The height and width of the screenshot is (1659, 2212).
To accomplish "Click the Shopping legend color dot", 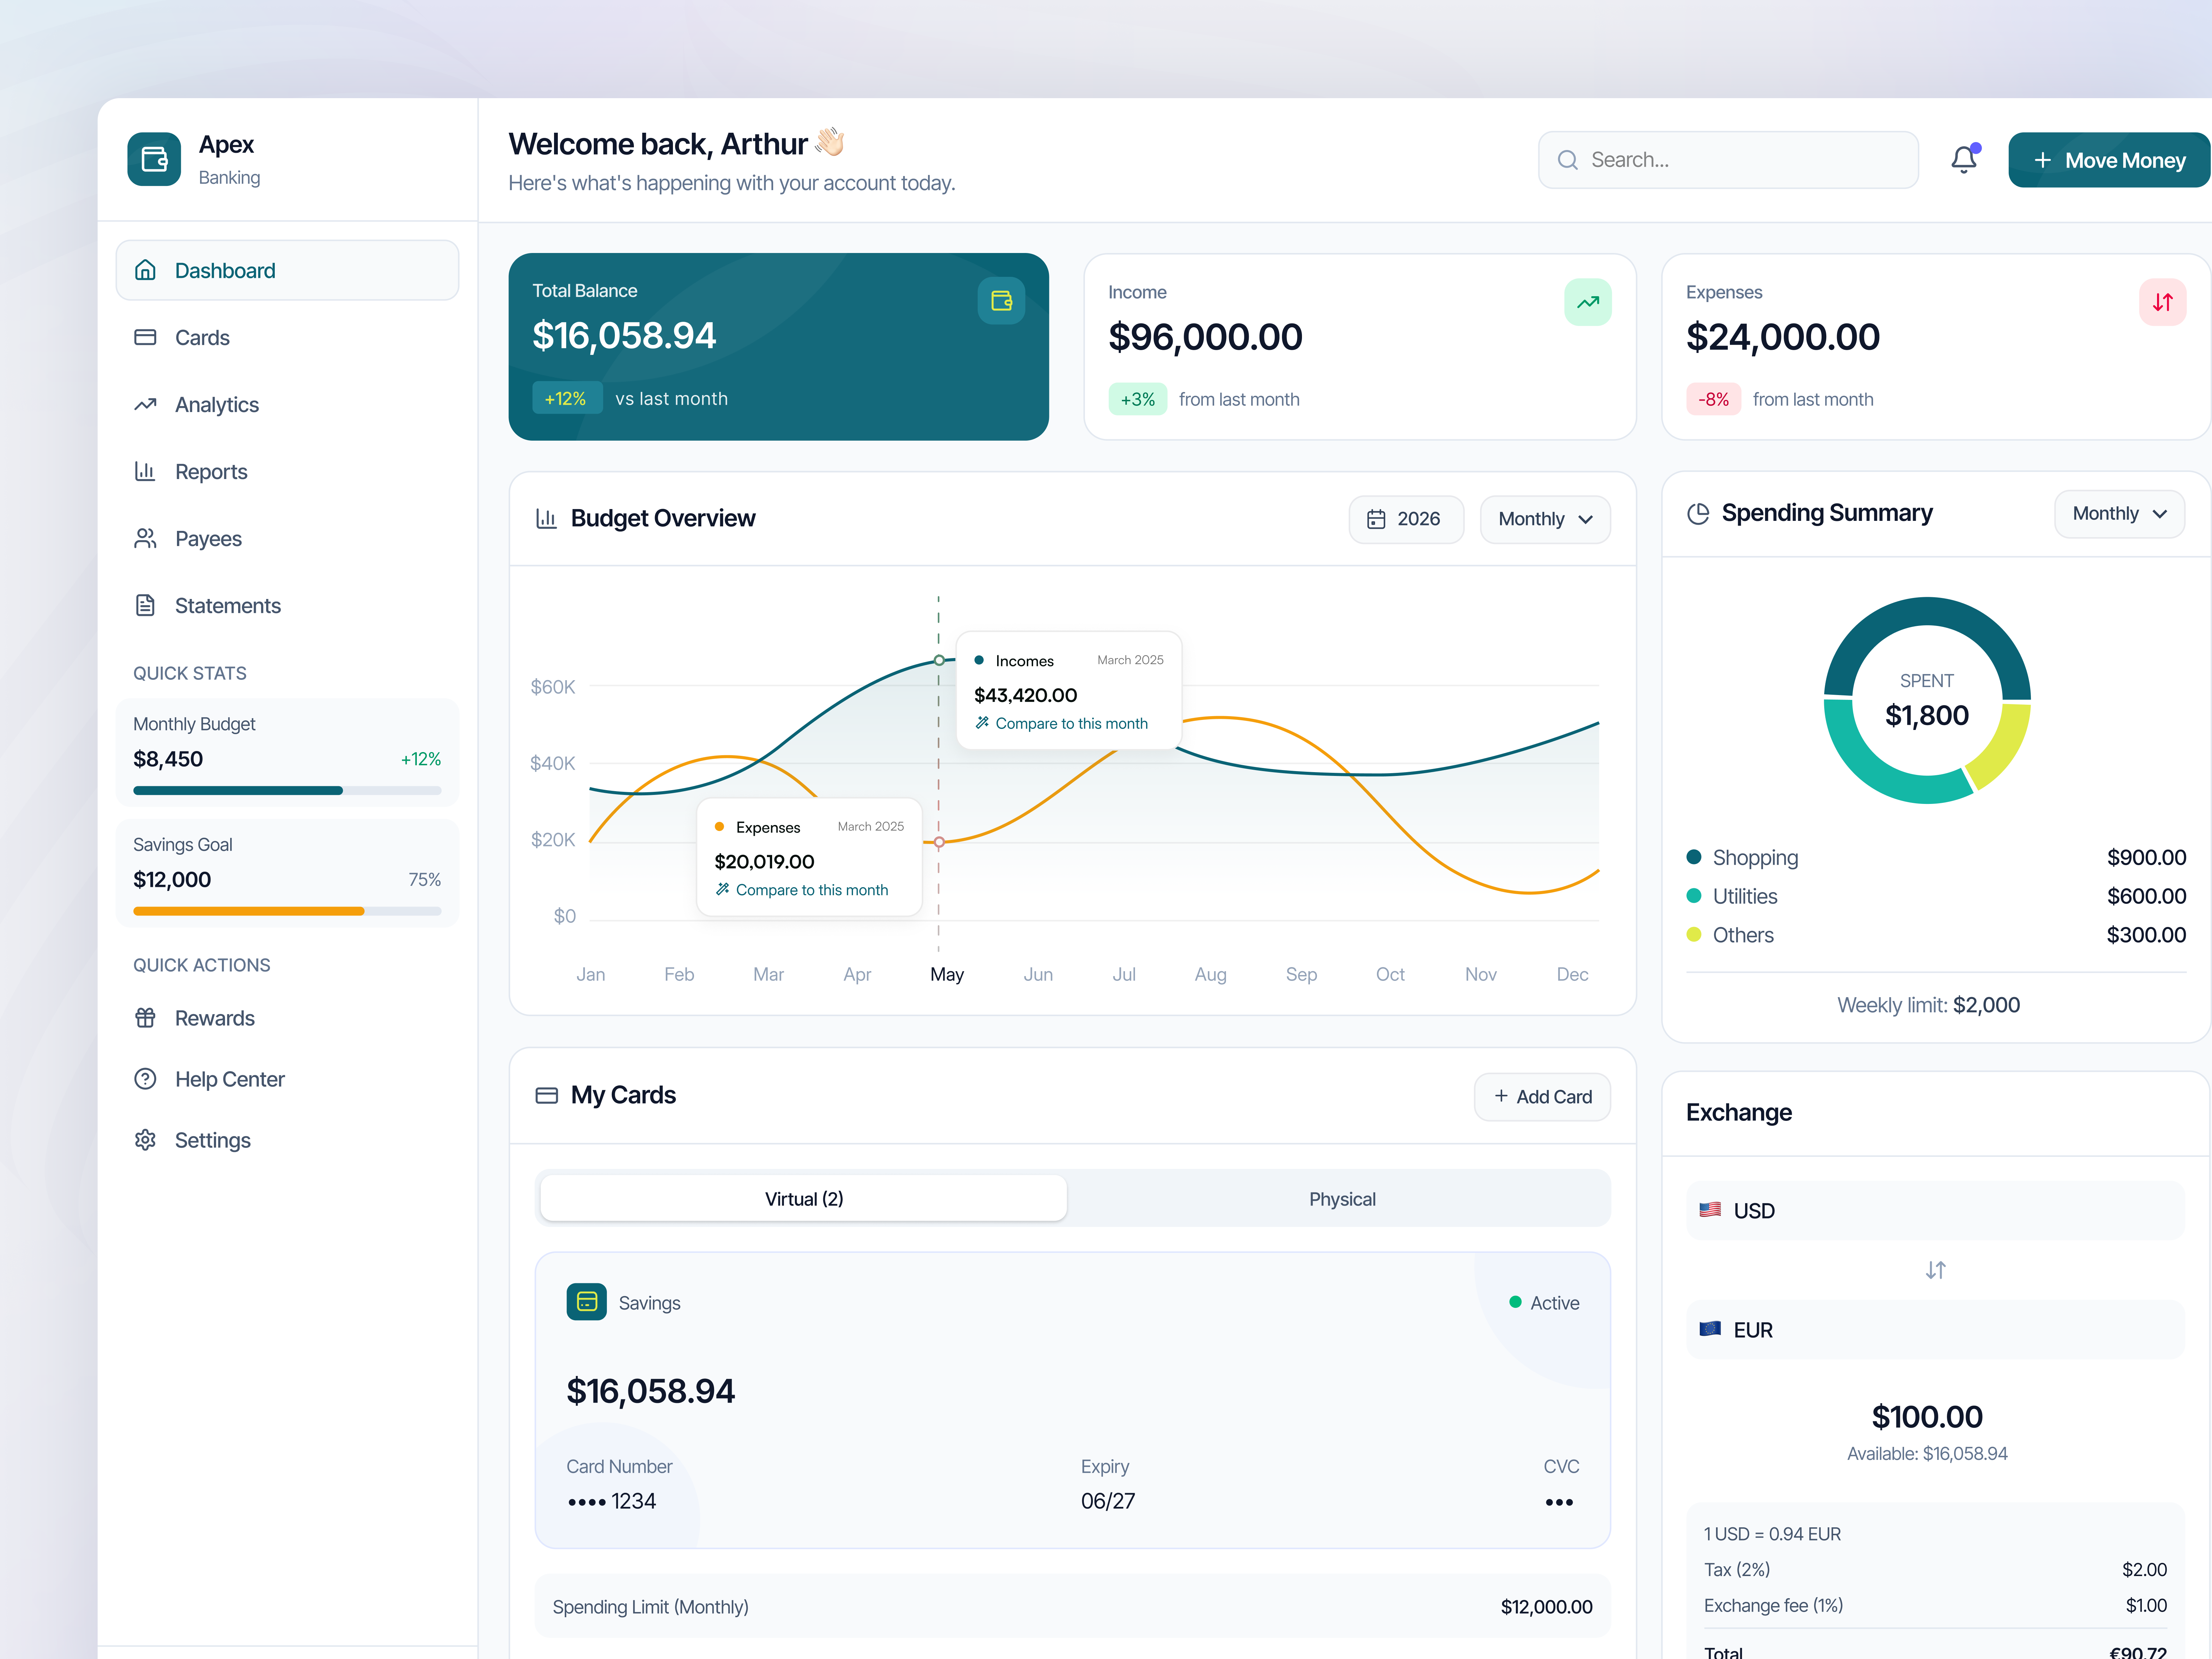I will coord(1694,857).
